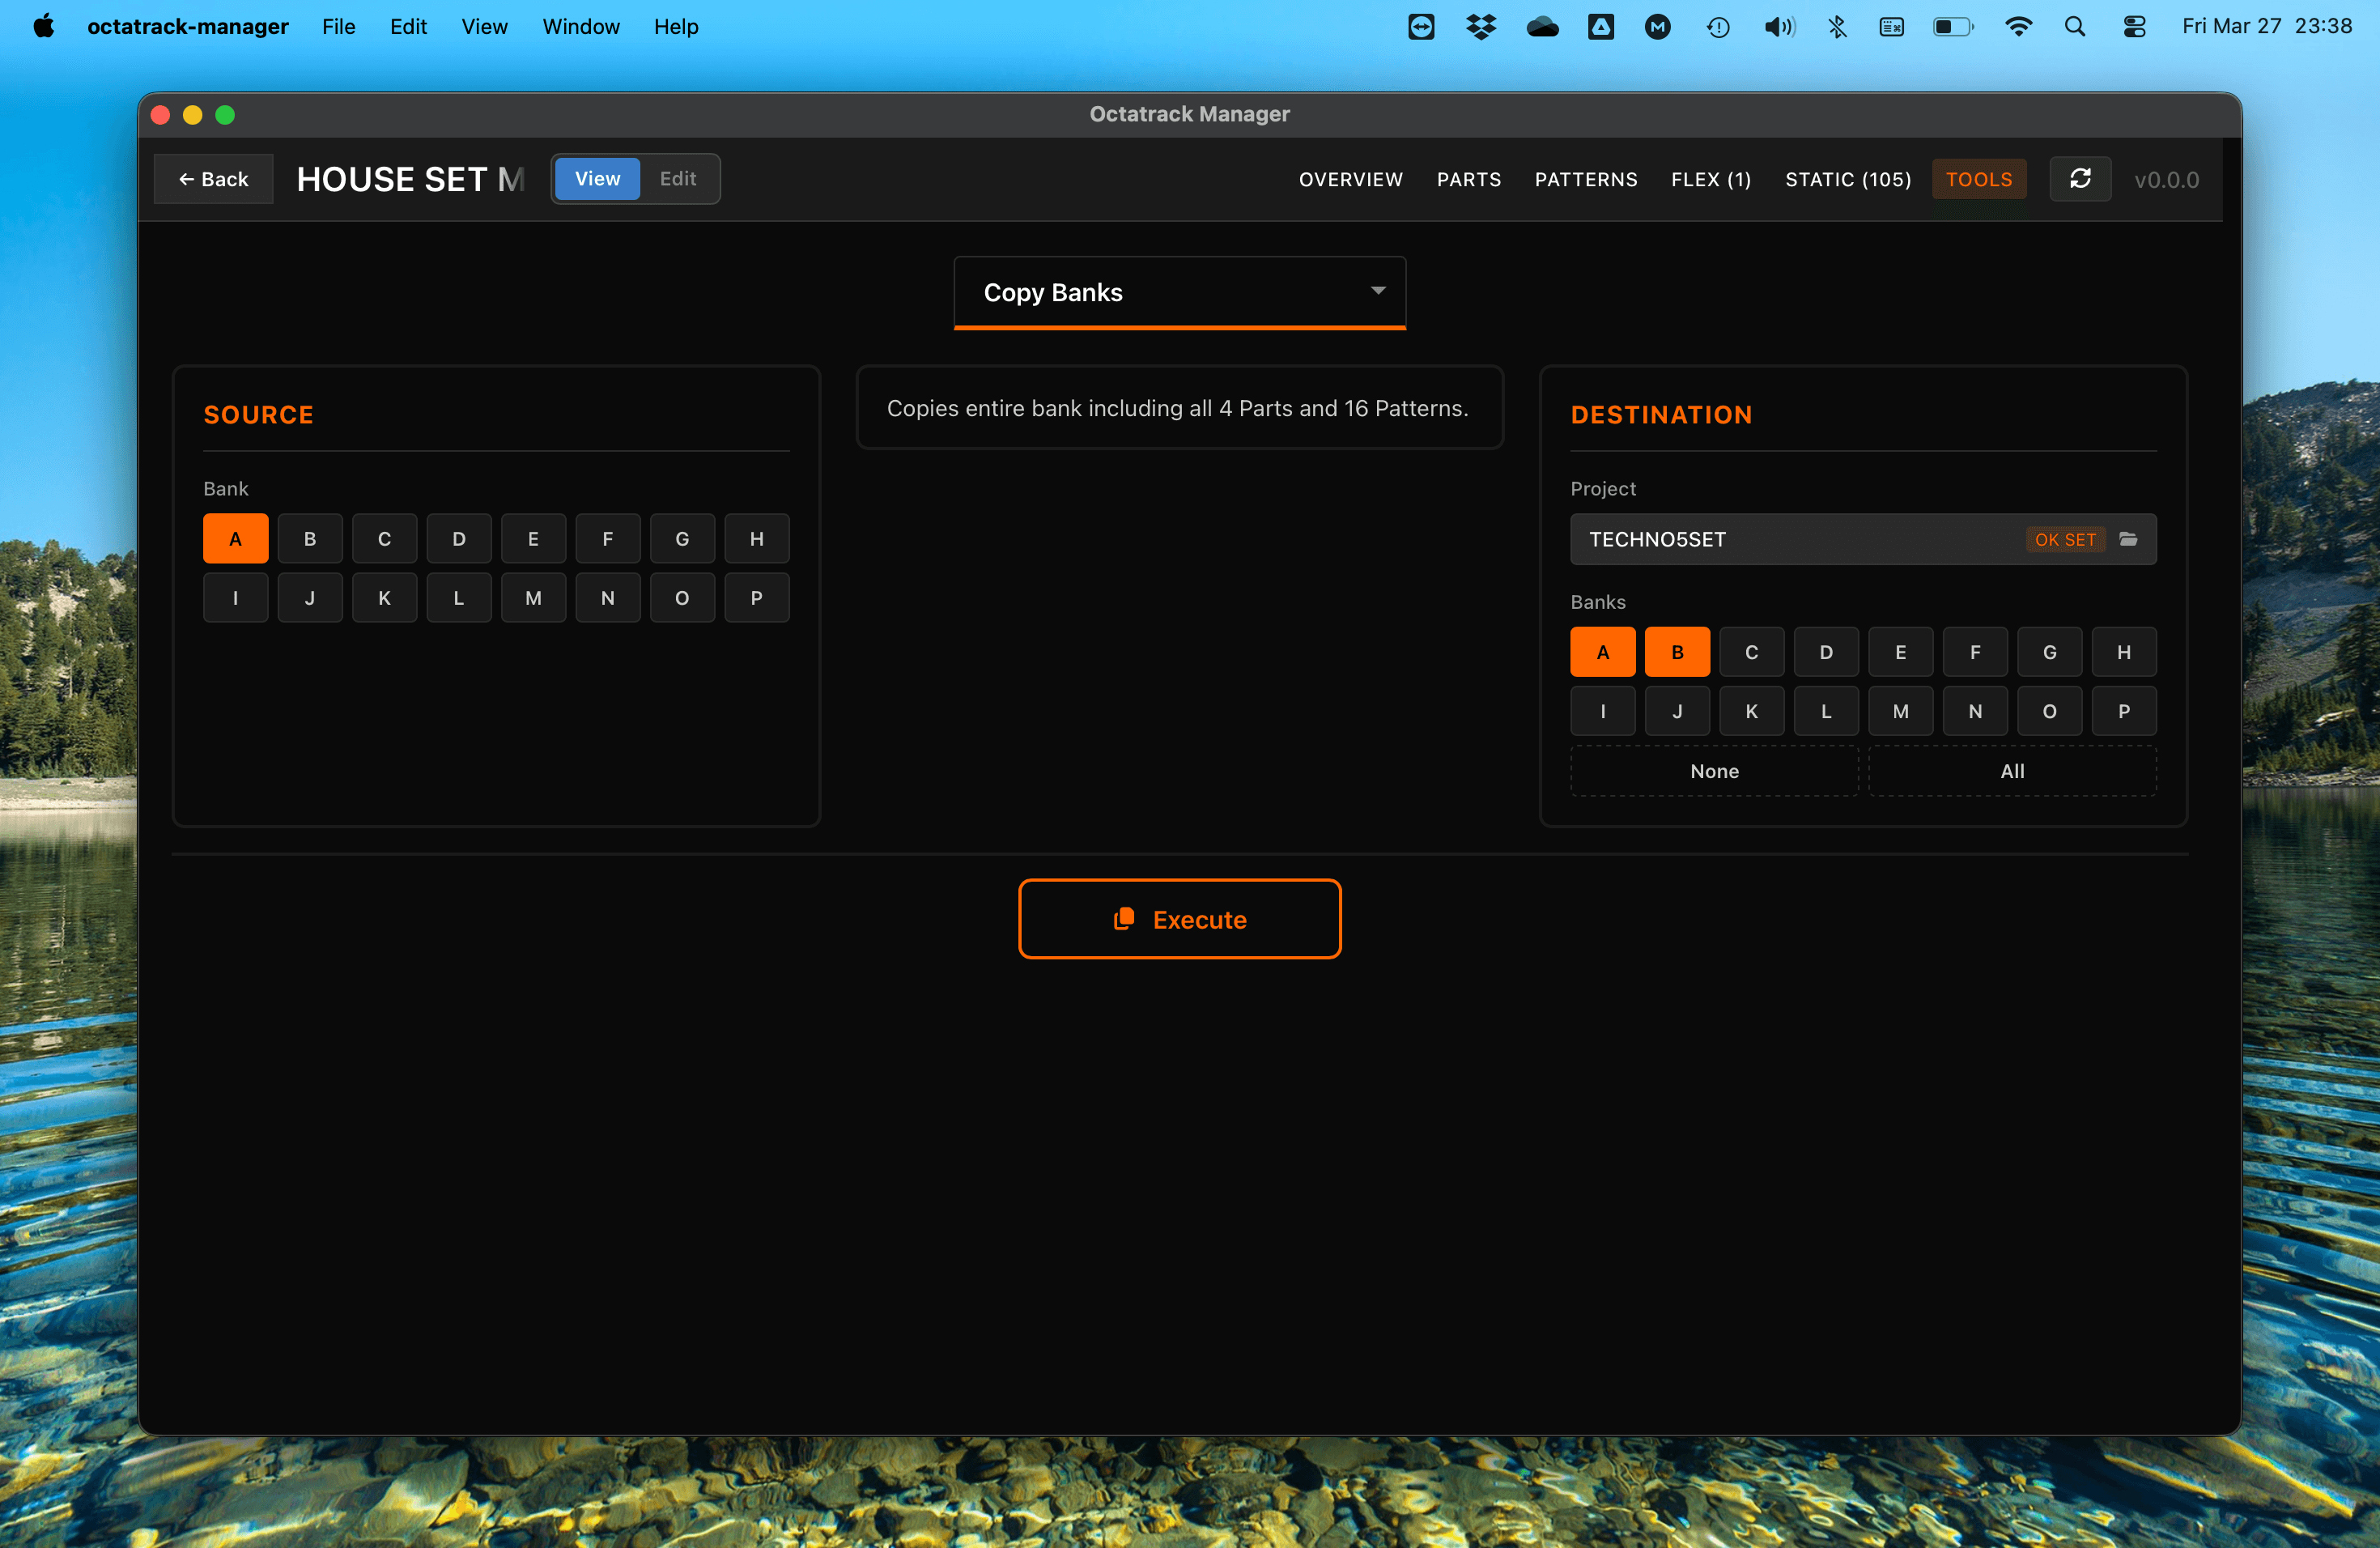Go Back to the project list

coord(213,179)
